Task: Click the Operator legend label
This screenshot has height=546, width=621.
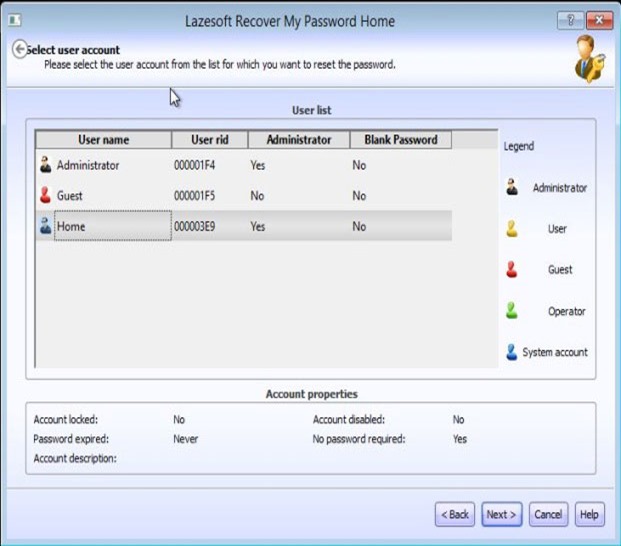Action: click(x=567, y=311)
